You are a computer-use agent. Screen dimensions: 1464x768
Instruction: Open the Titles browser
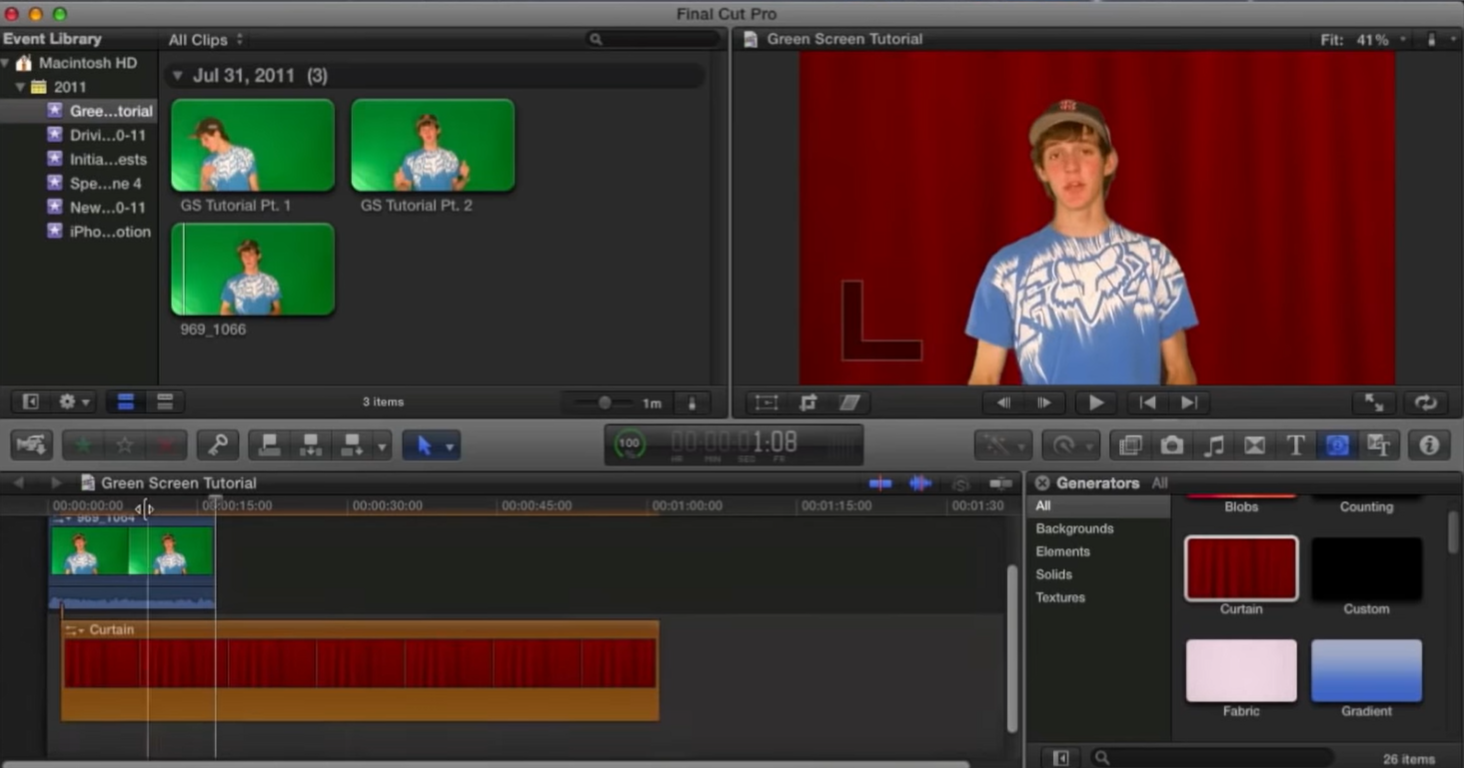point(1295,446)
